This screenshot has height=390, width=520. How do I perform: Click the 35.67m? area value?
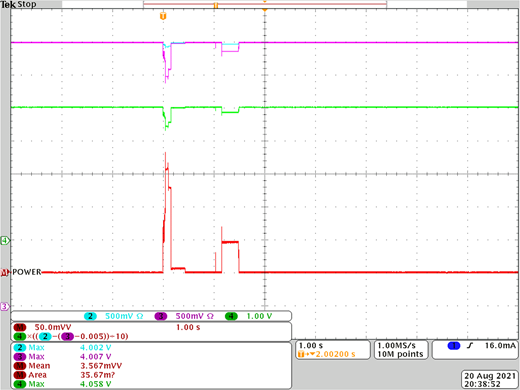tap(98, 375)
